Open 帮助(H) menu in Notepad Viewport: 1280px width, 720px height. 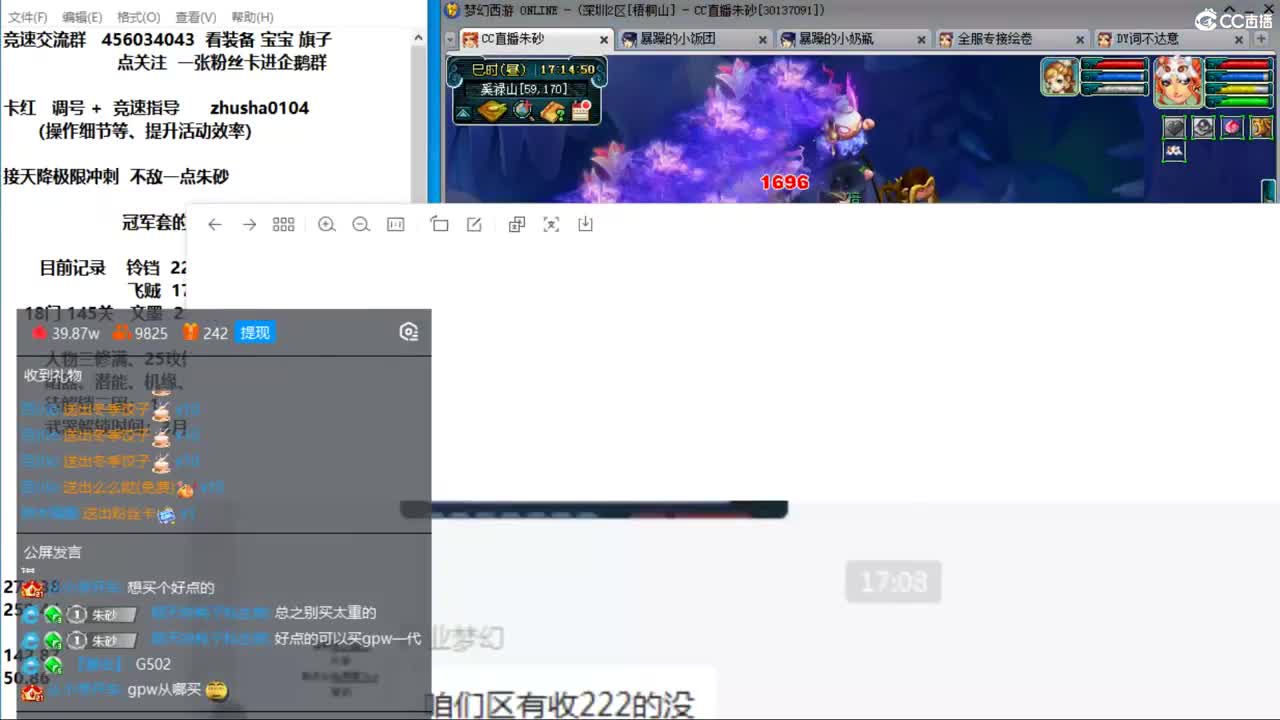(252, 17)
